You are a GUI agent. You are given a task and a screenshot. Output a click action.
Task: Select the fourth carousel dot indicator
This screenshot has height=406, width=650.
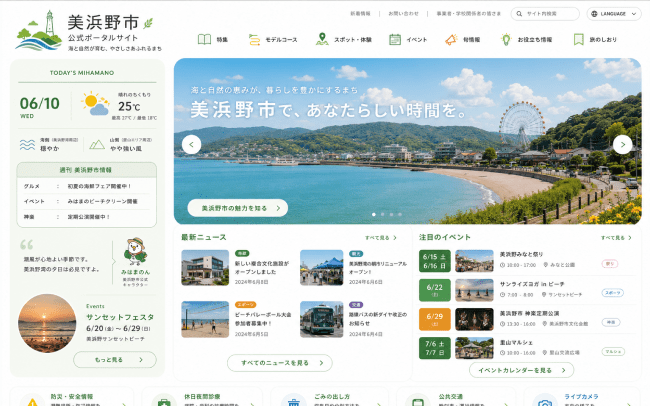coord(400,214)
